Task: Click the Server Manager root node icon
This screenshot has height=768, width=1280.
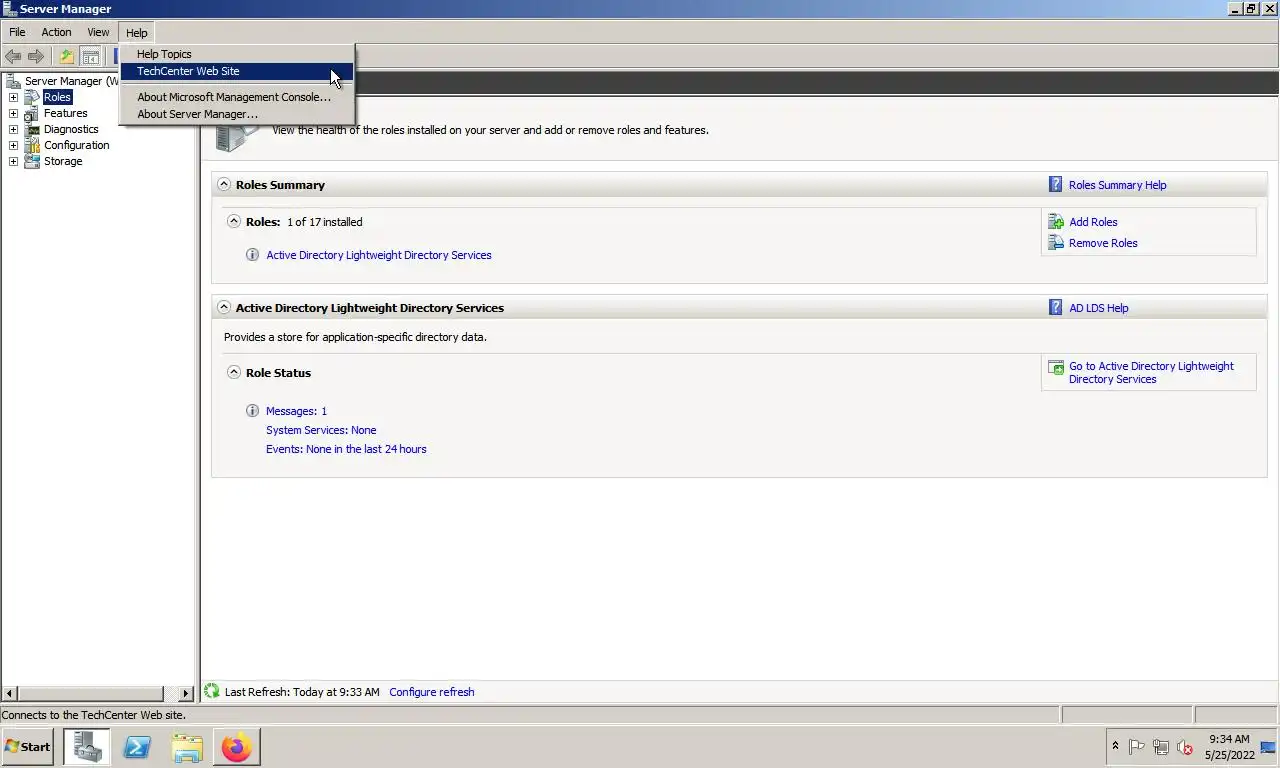Action: click(13, 81)
